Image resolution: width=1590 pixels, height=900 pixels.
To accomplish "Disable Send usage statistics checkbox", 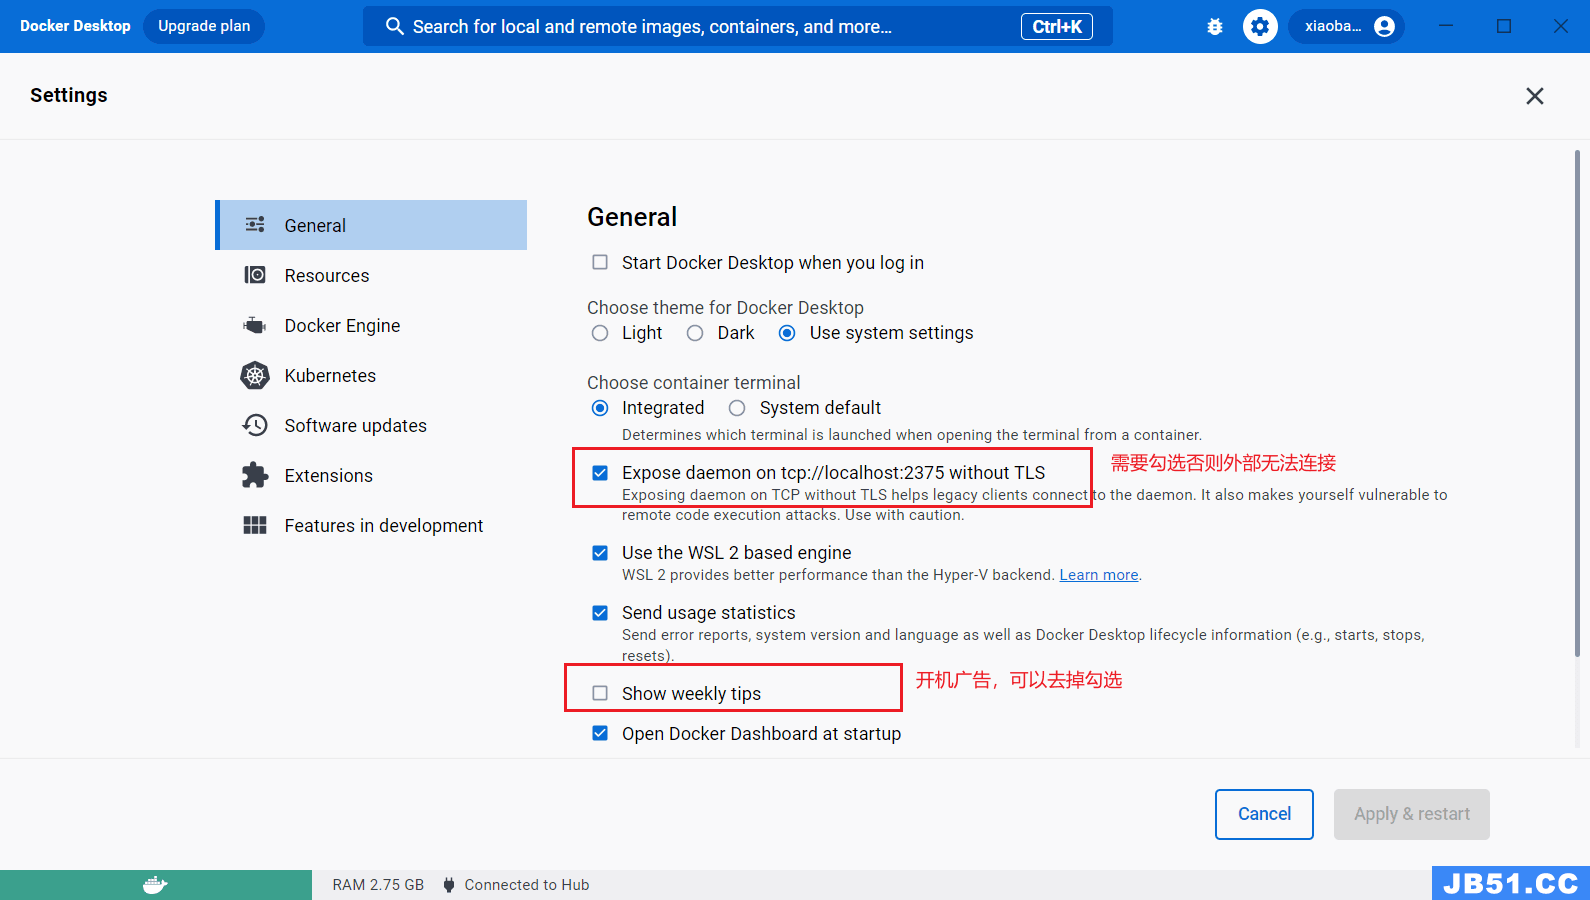I will click(600, 612).
